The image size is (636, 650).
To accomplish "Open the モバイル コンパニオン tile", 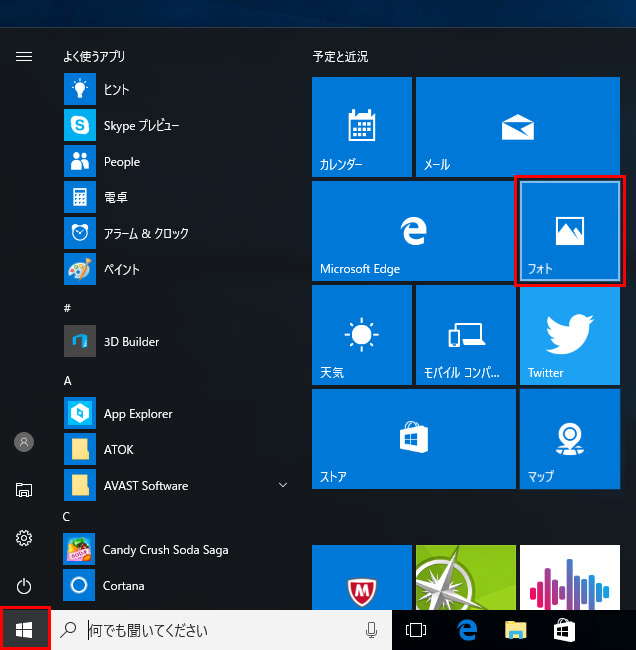I will [x=465, y=335].
